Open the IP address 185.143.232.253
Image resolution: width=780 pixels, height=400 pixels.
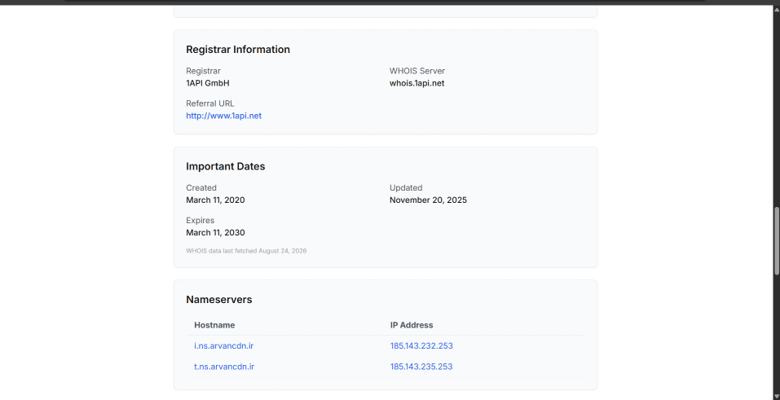coord(421,346)
